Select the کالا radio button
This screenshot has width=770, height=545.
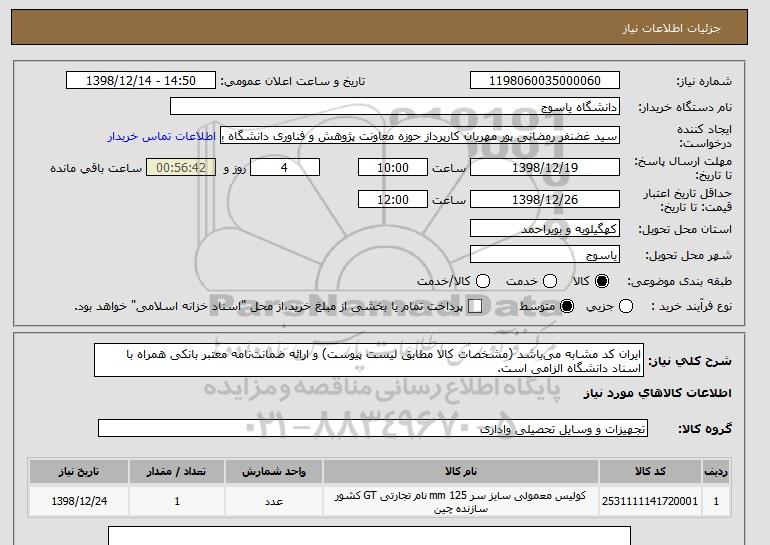click(602, 281)
